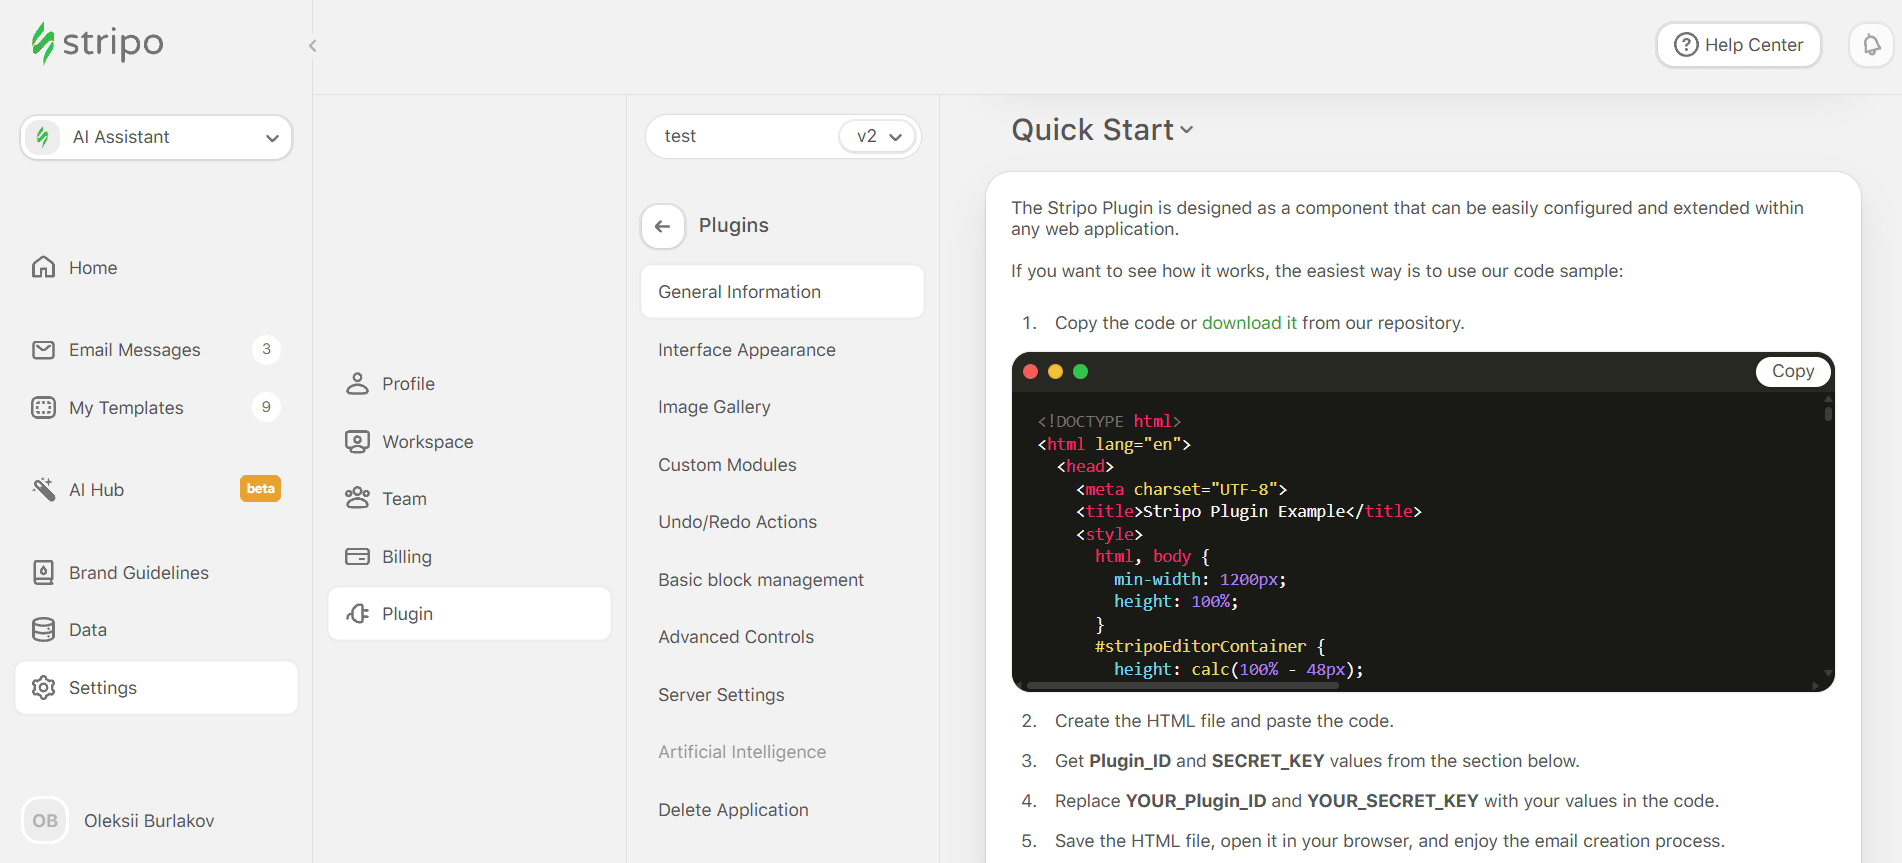Image resolution: width=1902 pixels, height=863 pixels.
Task: Click the AI Assistant lightning icon
Action: (x=43, y=137)
